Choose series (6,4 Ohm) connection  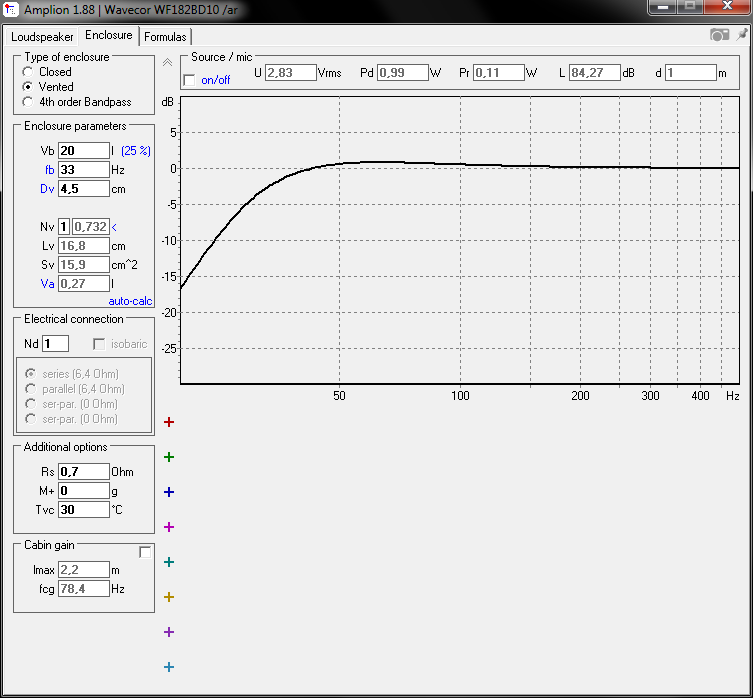[31, 374]
